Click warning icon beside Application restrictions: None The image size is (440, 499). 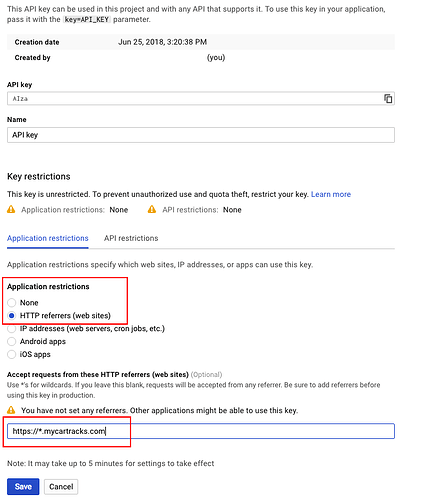tap(11, 209)
